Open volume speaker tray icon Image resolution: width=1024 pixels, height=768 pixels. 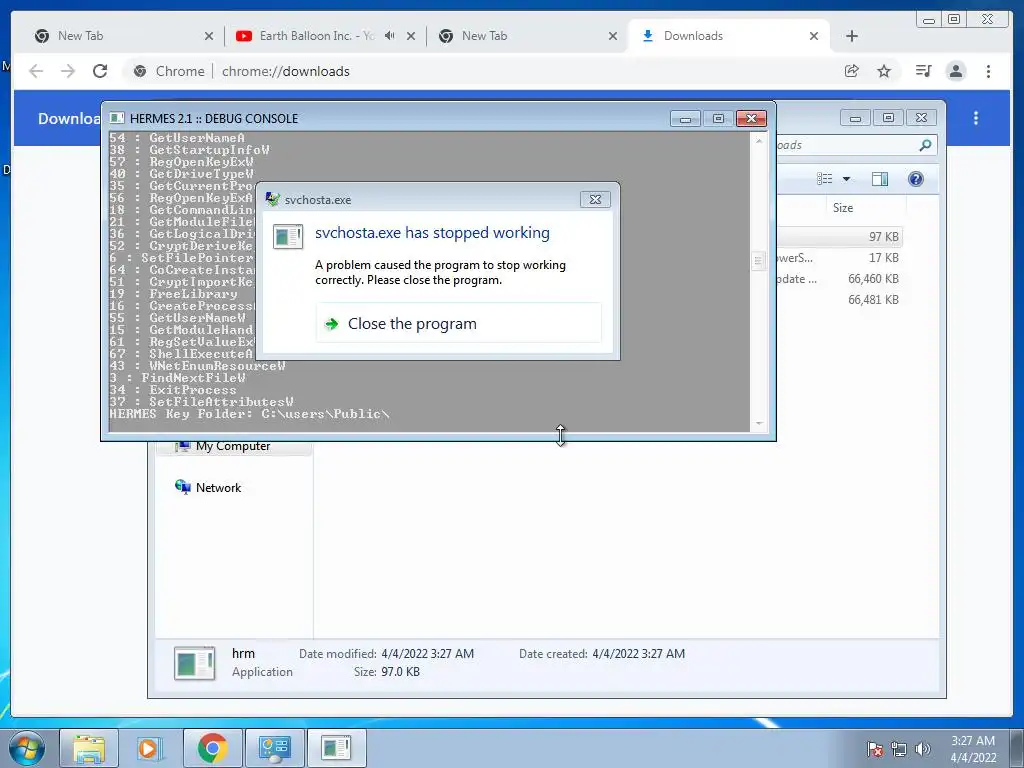pos(922,749)
